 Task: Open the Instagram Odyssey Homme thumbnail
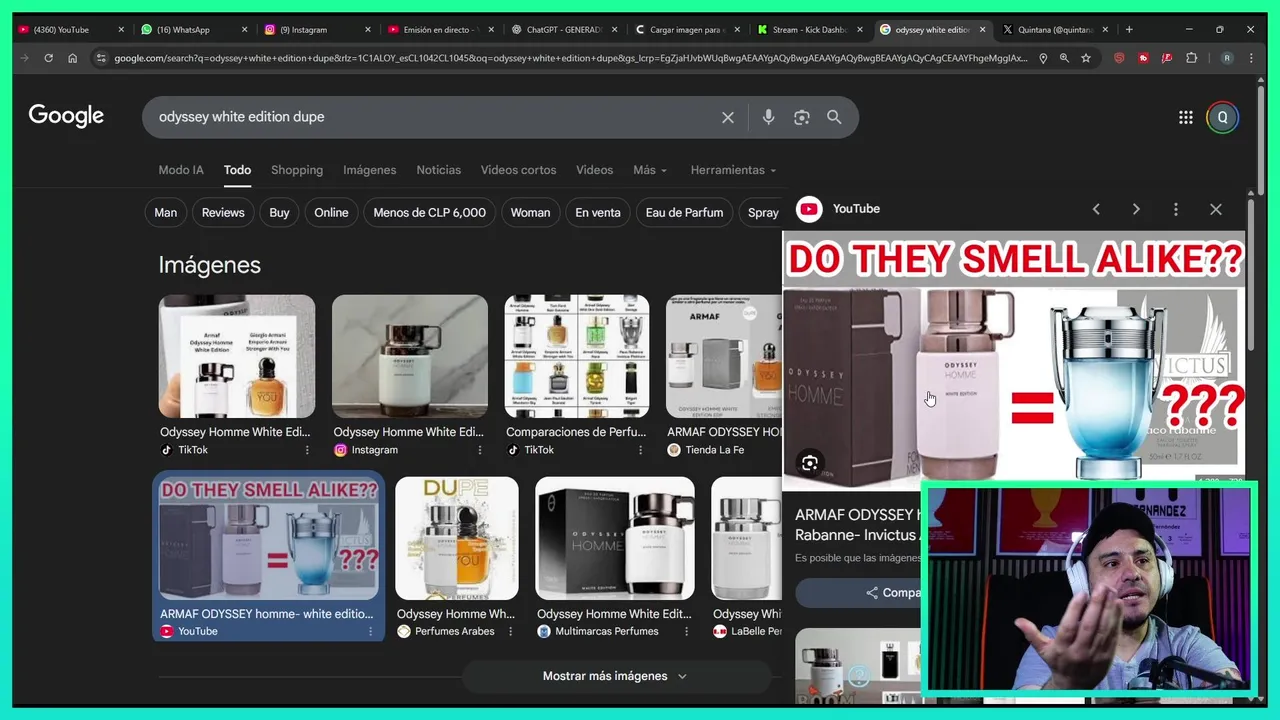click(x=410, y=356)
